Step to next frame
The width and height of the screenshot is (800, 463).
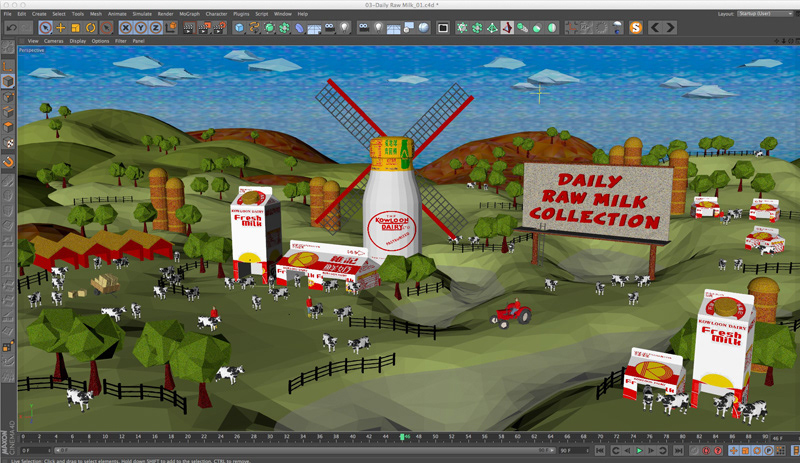651,451
